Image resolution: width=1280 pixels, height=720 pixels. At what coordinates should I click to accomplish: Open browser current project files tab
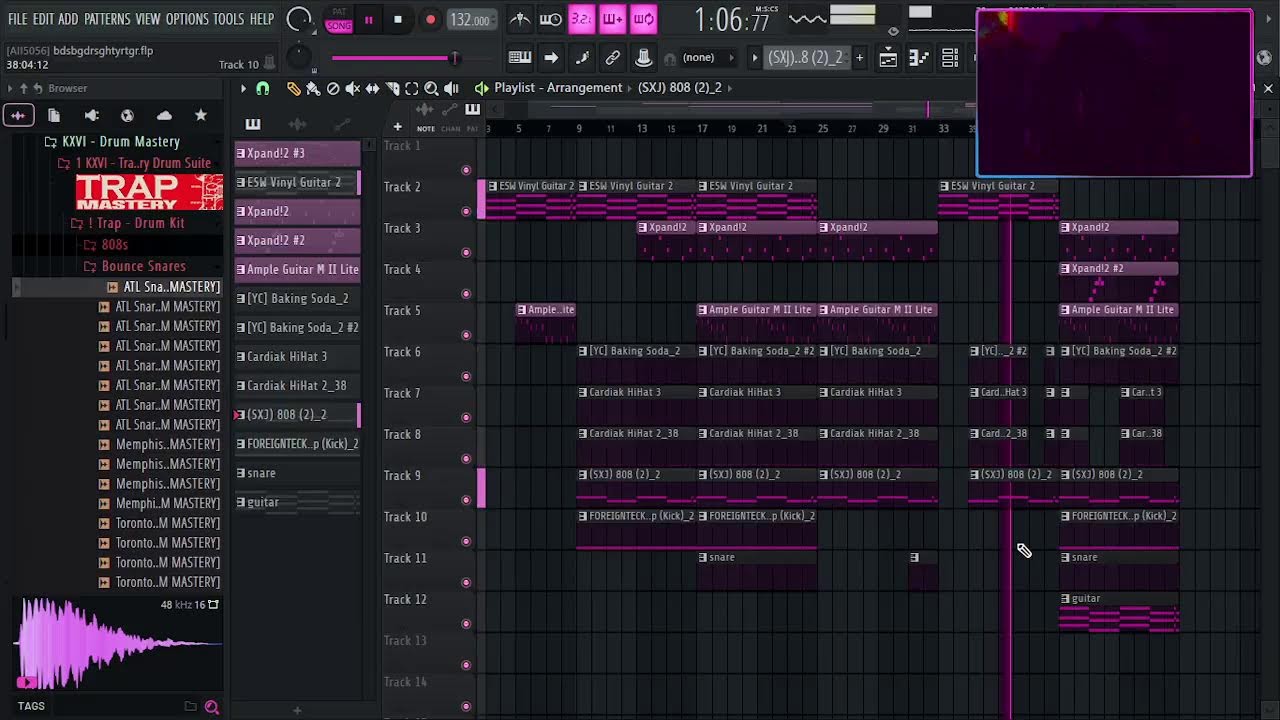pyautogui.click(x=54, y=116)
